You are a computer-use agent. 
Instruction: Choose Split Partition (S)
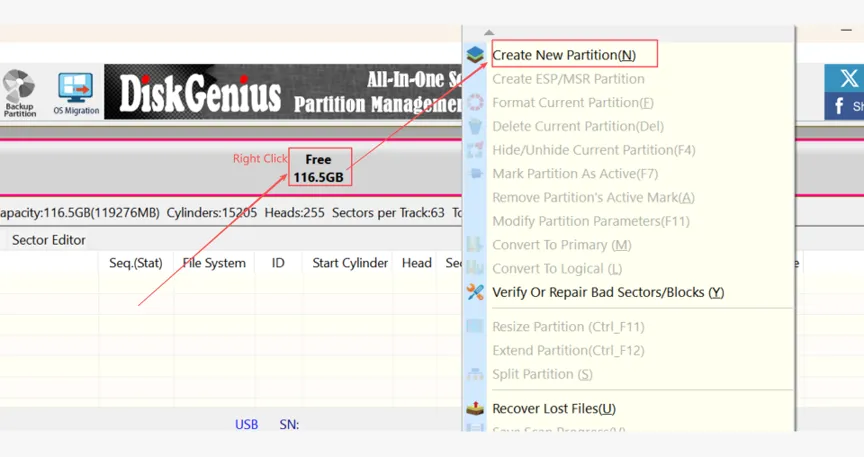click(542, 374)
